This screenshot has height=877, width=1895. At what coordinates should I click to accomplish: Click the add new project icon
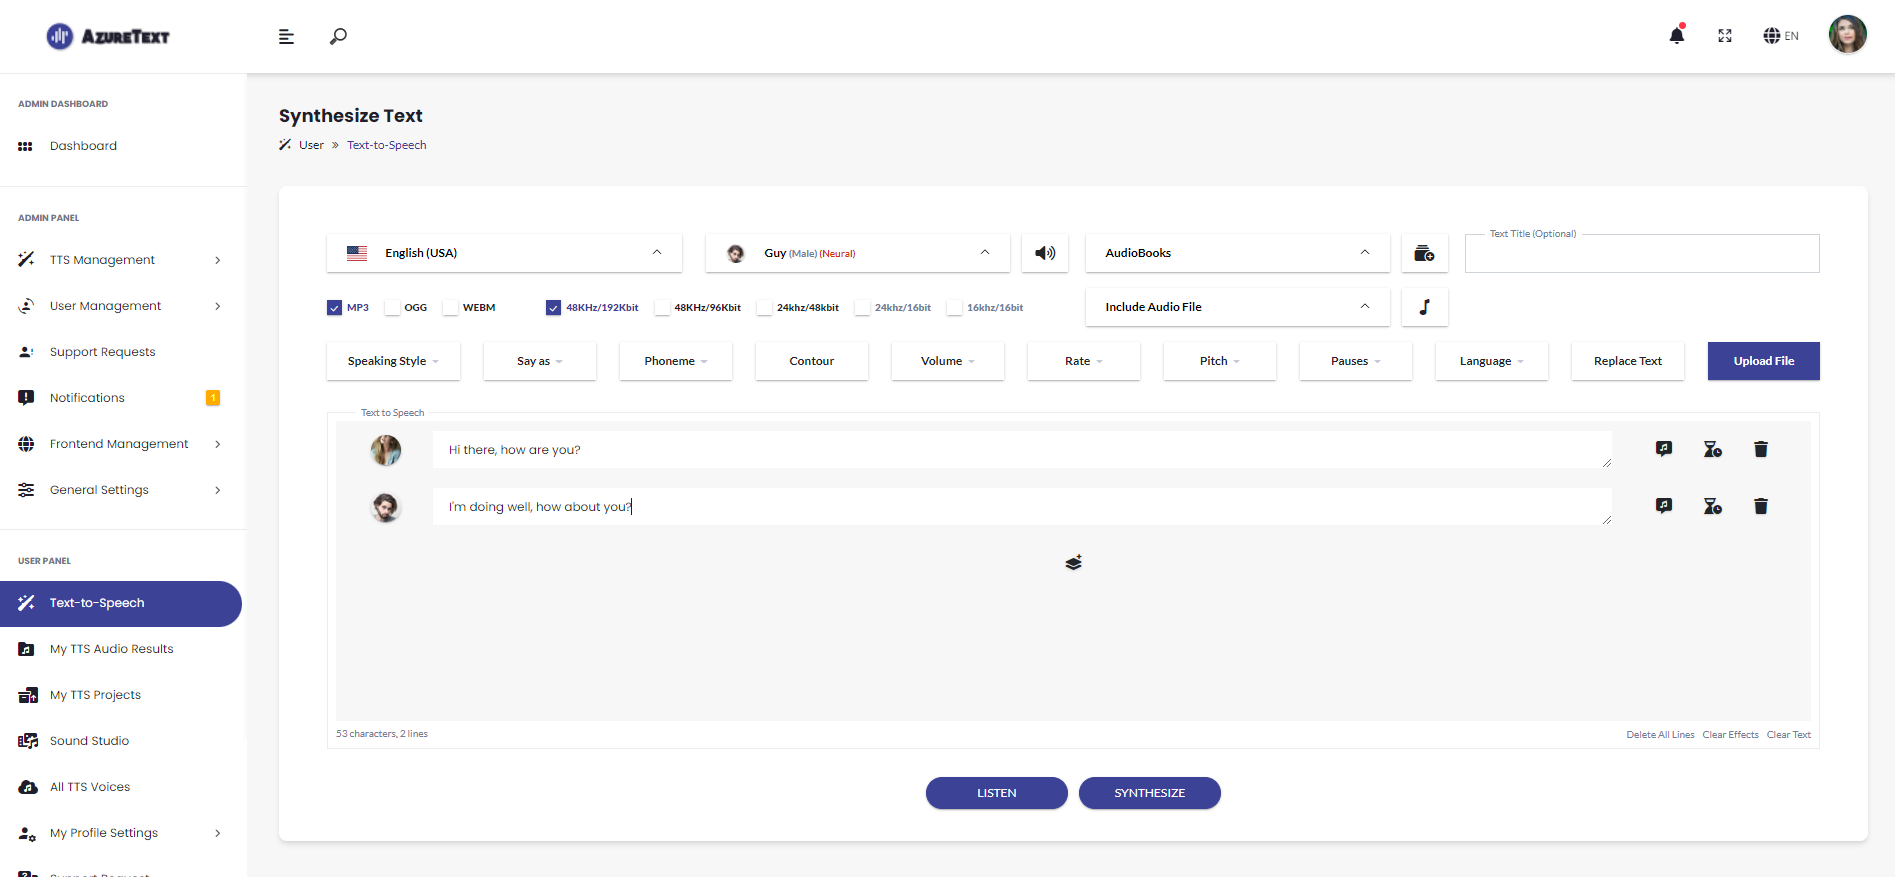1425,253
